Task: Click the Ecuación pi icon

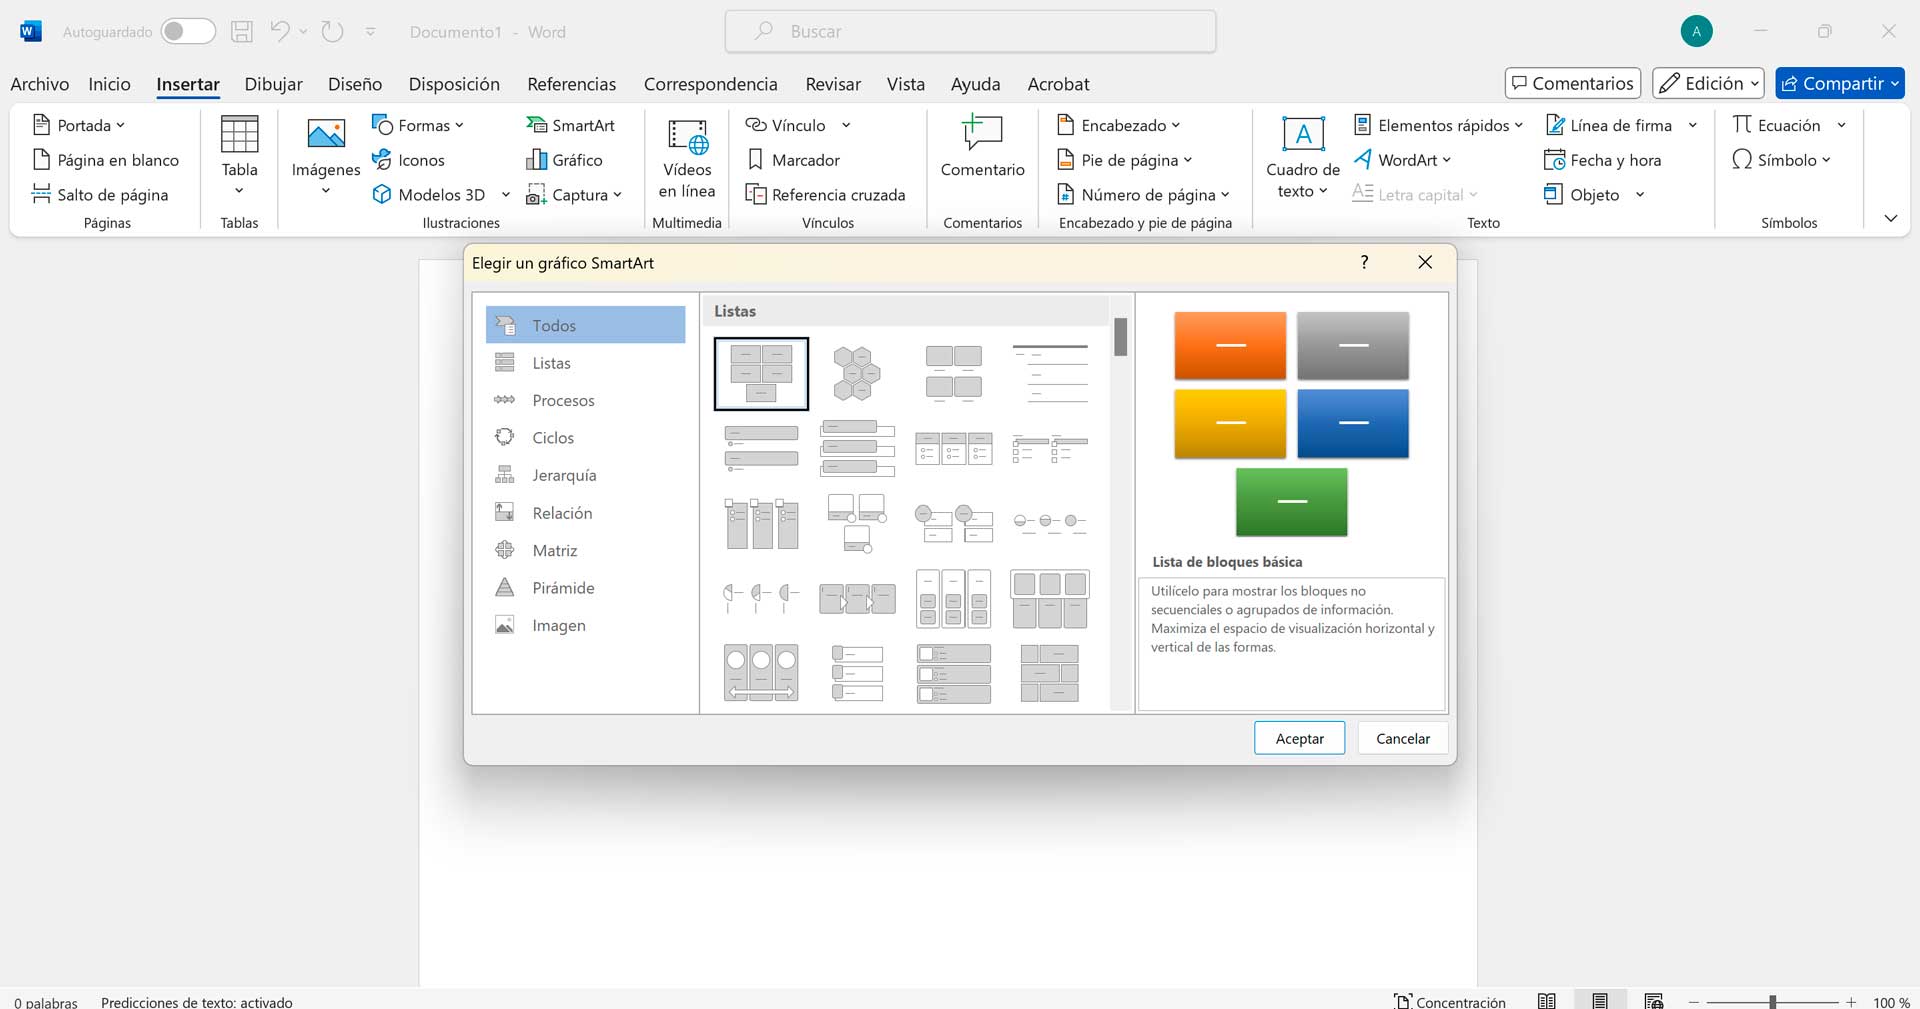Action: (1742, 125)
